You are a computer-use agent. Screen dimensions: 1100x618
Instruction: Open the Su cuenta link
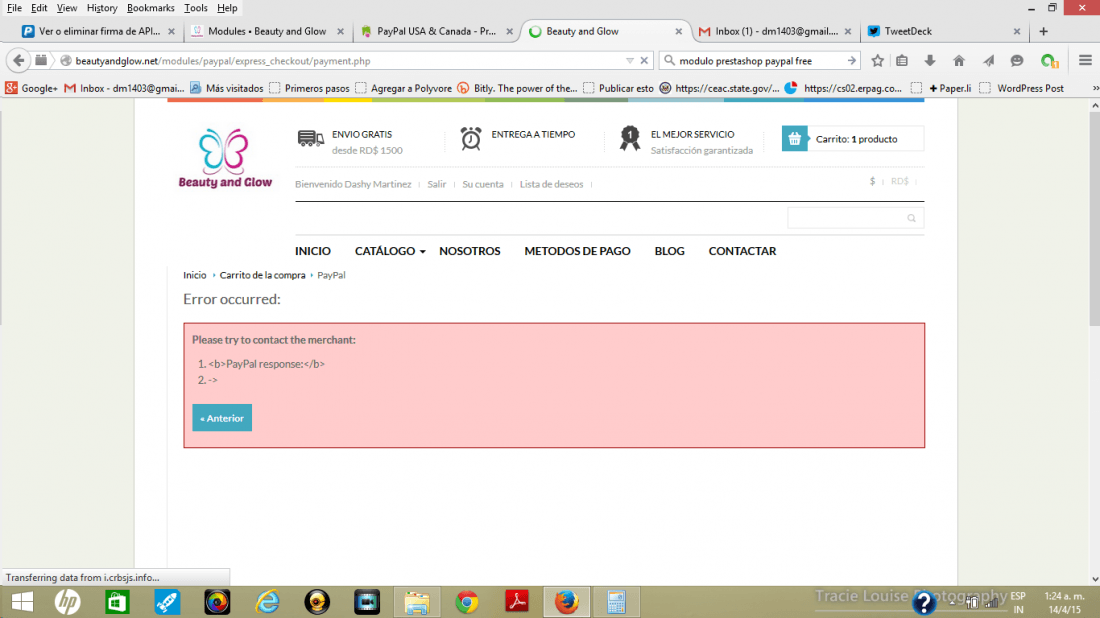(483, 184)
